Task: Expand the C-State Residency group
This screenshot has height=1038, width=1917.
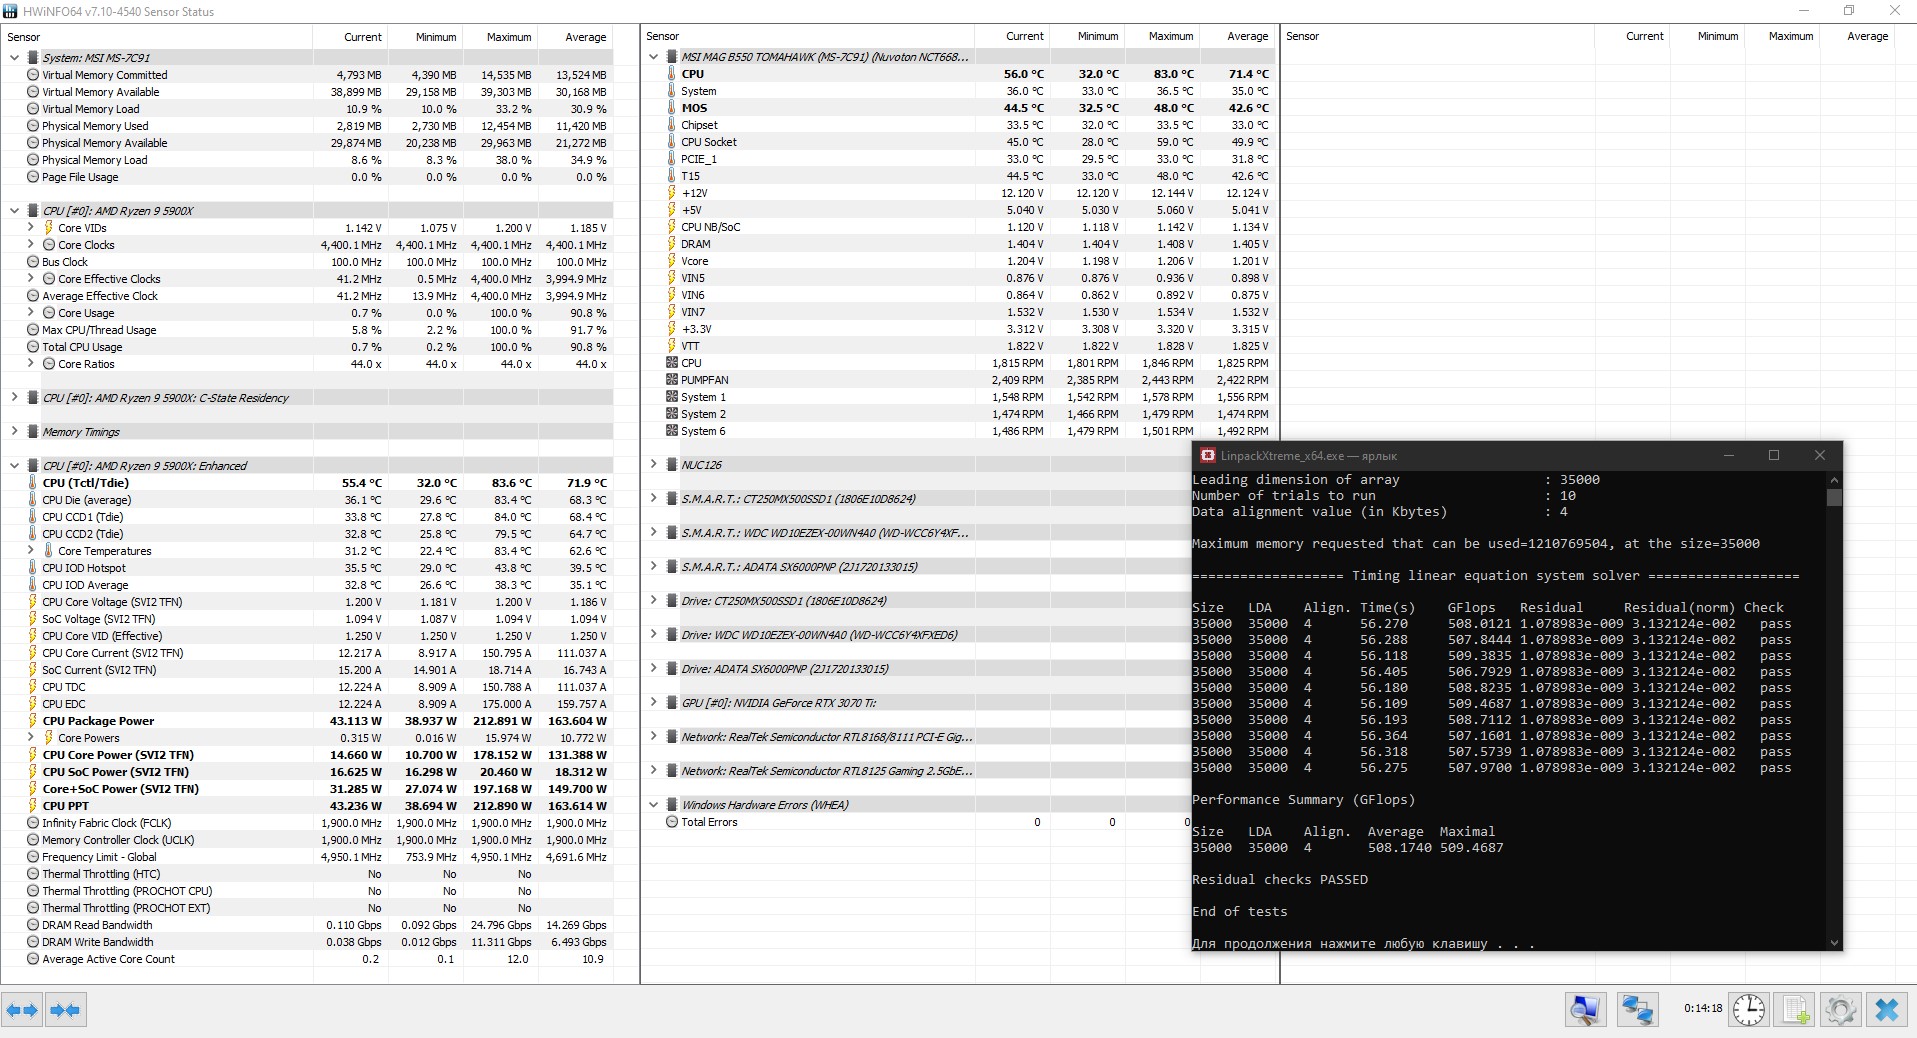Action: point(14,398)
